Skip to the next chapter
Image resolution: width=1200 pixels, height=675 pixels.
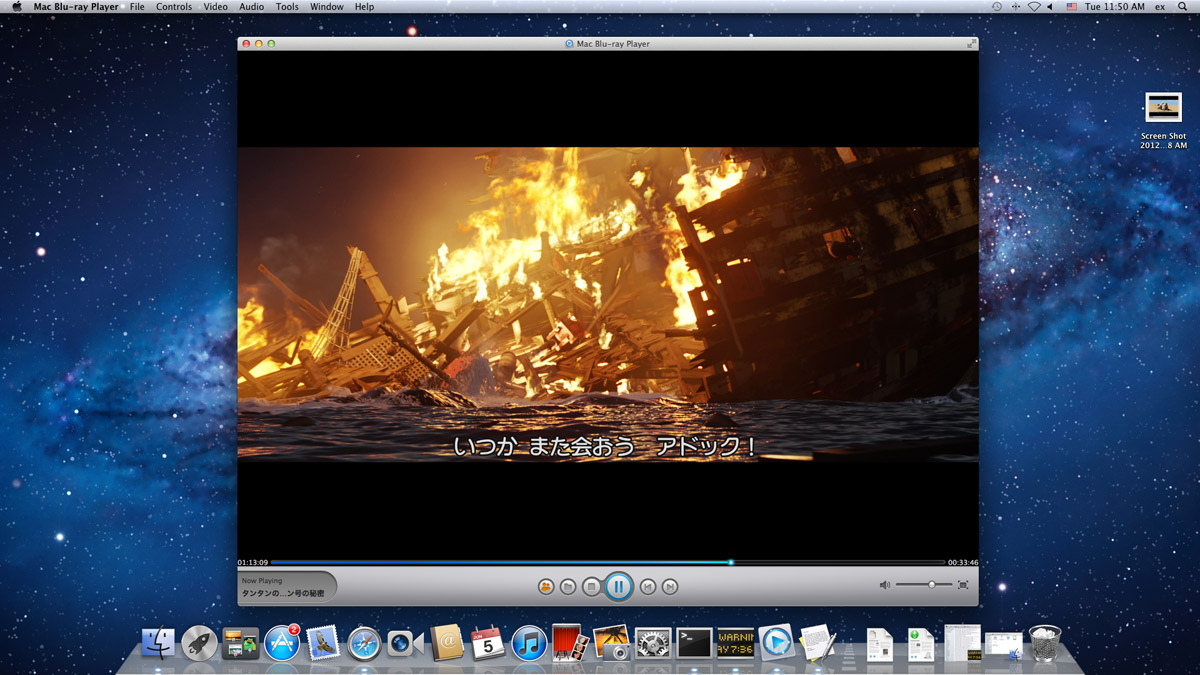671,587
